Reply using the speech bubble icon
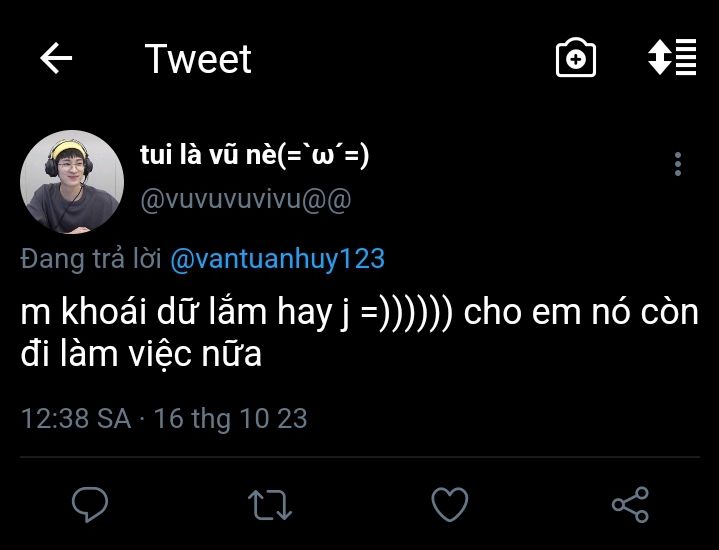Screen dimensions: 719x550 coord(90,504)
